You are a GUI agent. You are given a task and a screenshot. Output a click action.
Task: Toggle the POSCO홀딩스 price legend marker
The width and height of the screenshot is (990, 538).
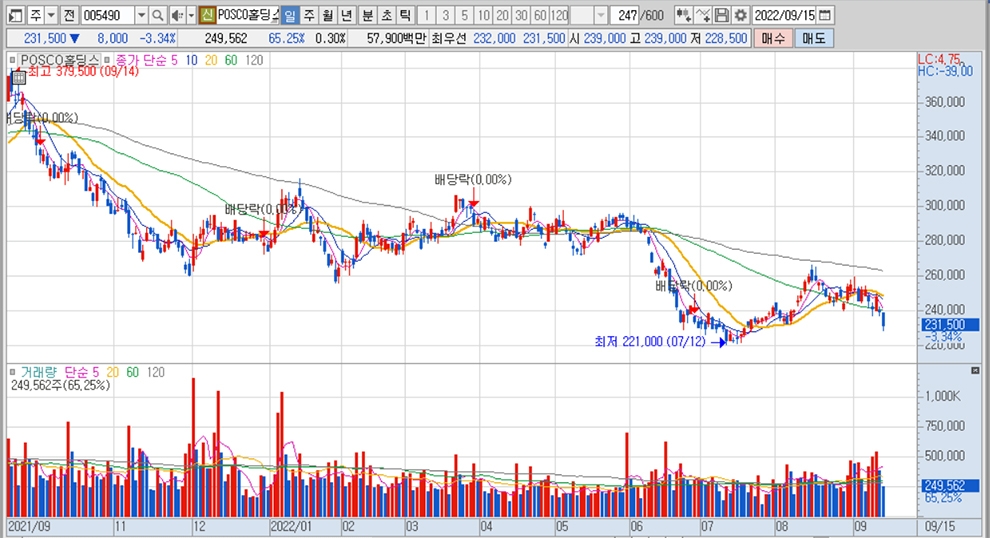tap(13, 60)
